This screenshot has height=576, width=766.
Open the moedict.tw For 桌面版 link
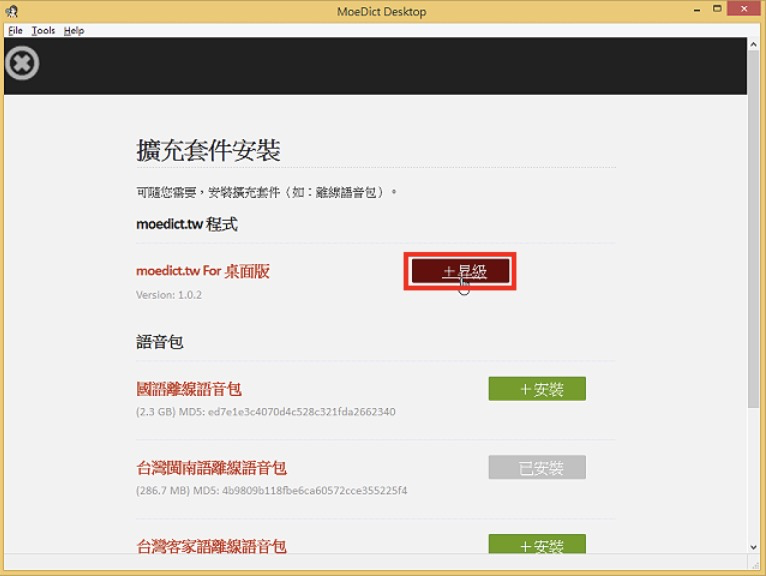203,271
